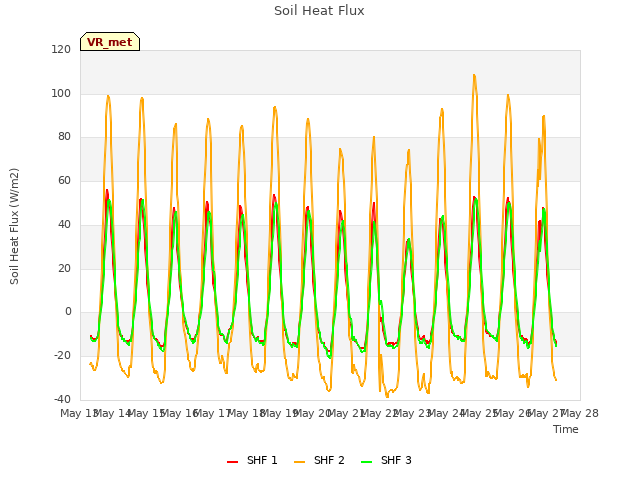
Task: Click the Soil Heat Flux (W/m2) axis title
Action: 14,226
